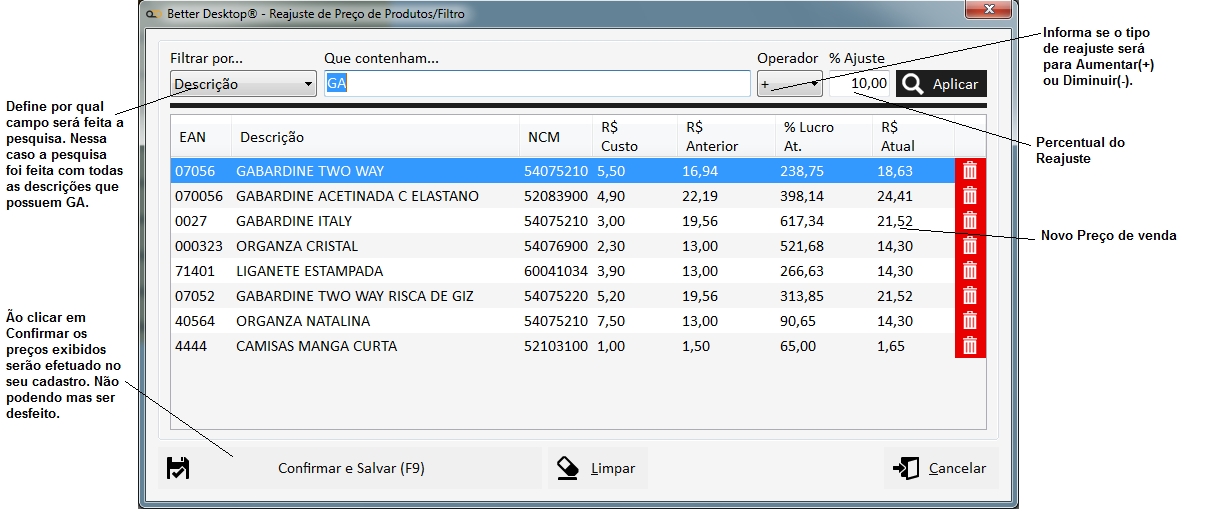Remove ORGANZA NATALINA row using trash icon
Screen dimensions: 1215x517
point(969,321)
